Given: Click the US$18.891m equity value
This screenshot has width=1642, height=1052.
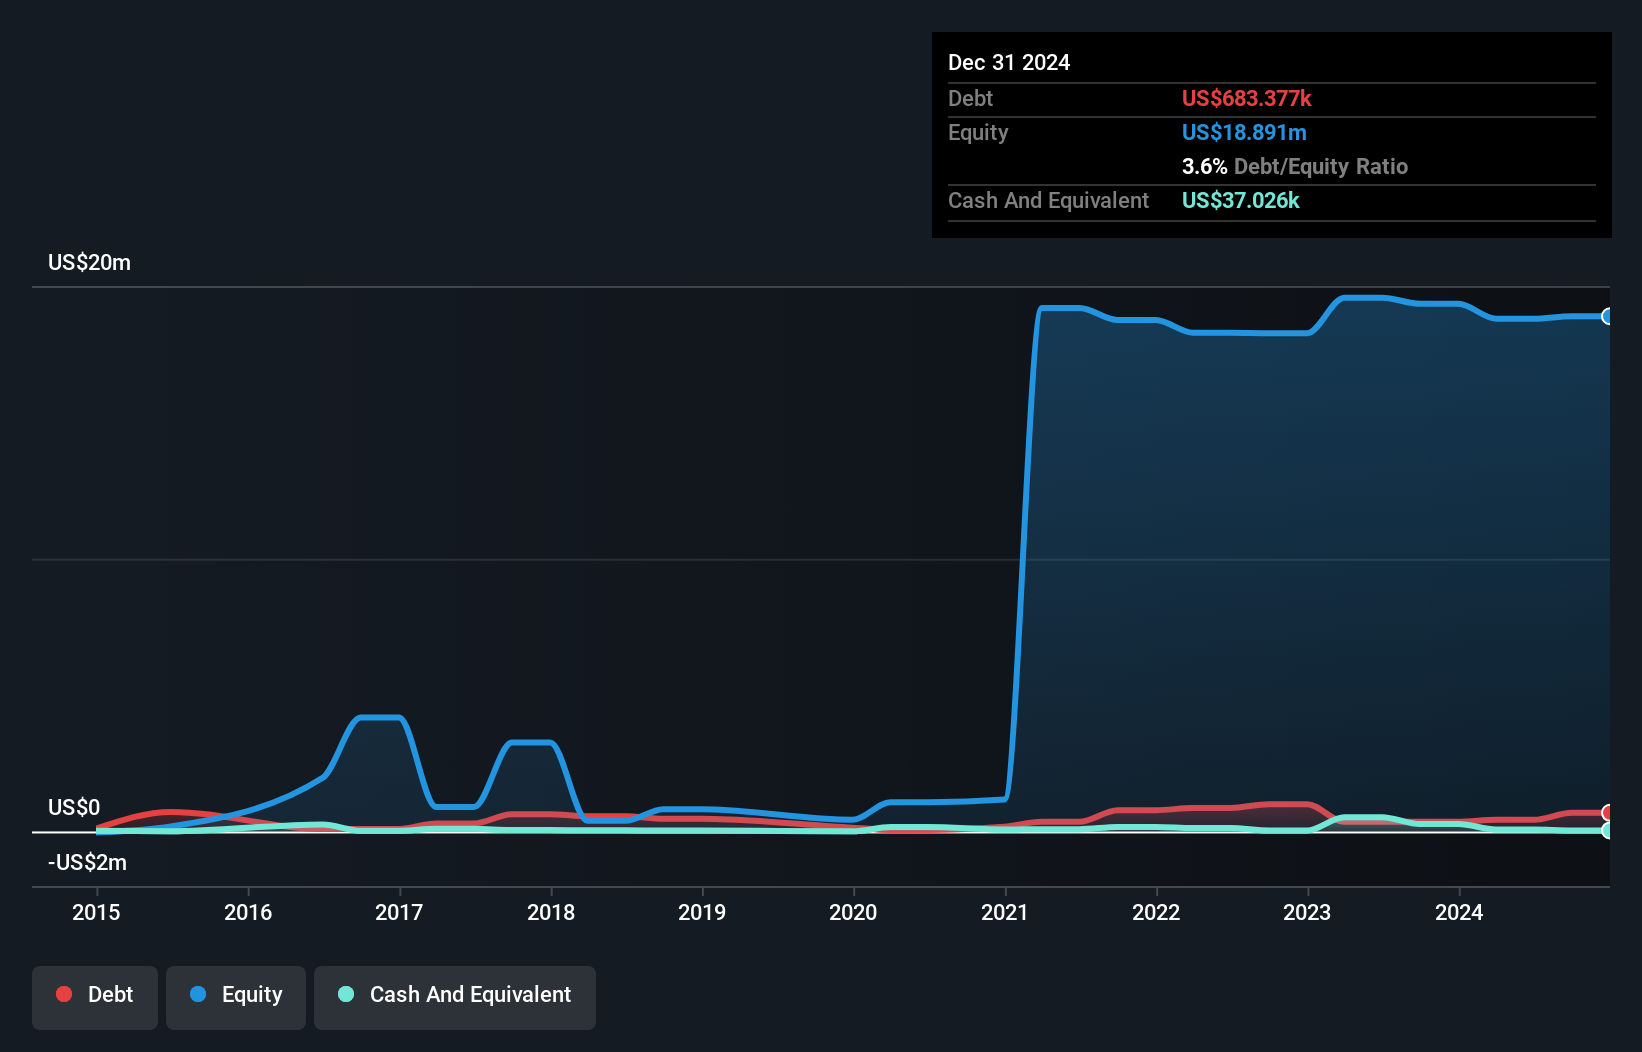Looking at the screenshot, I should [x=1244, y=132].
